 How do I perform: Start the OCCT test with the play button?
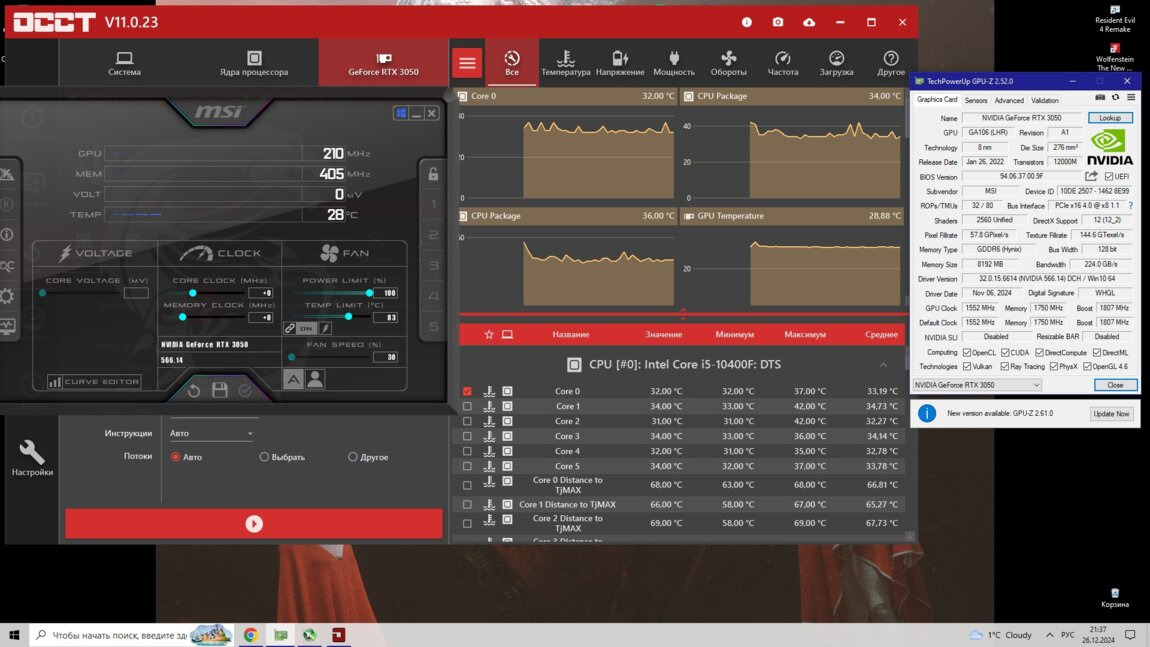pos(254,523)
